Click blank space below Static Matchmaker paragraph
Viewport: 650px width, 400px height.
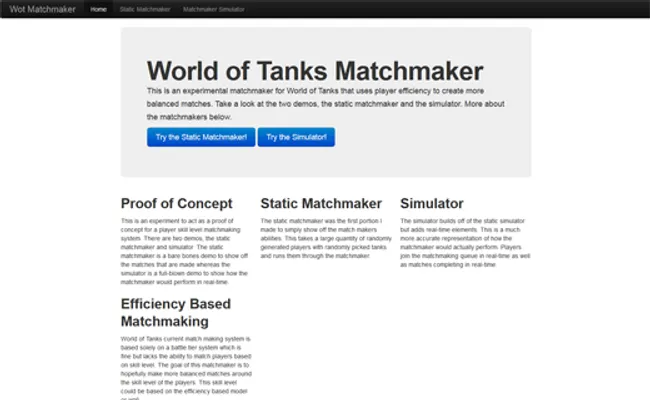pyautogui.click(x=323, y=320)
